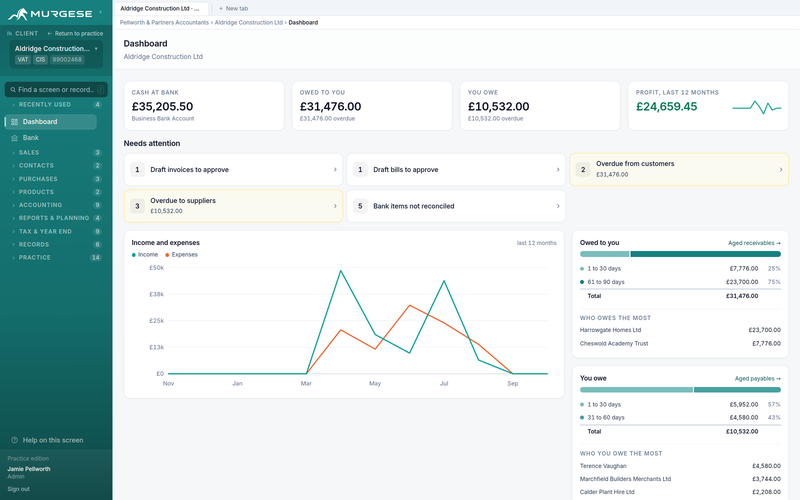
Task: Focus the Find a screen or record field
Action: pos(56,90)
